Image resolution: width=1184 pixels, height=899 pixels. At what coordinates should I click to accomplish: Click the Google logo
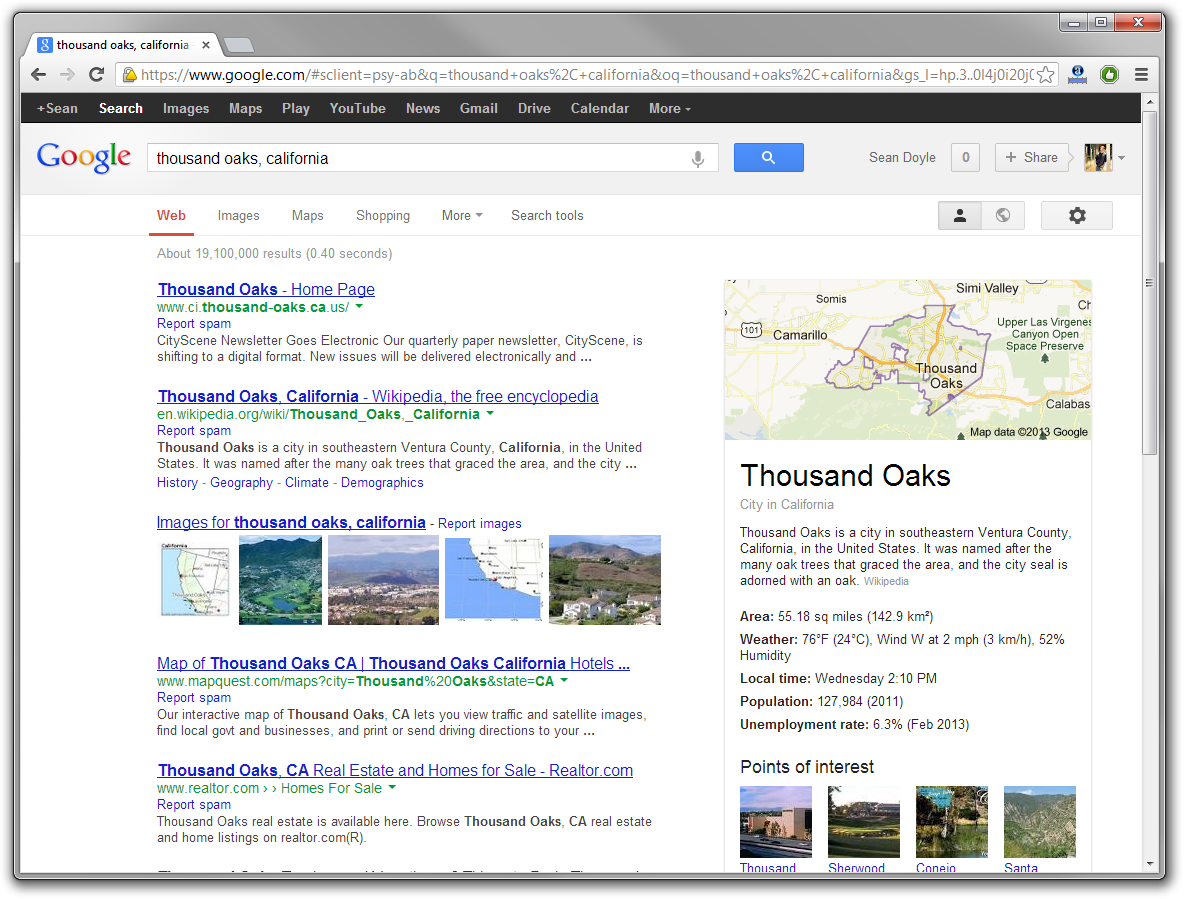84,157
